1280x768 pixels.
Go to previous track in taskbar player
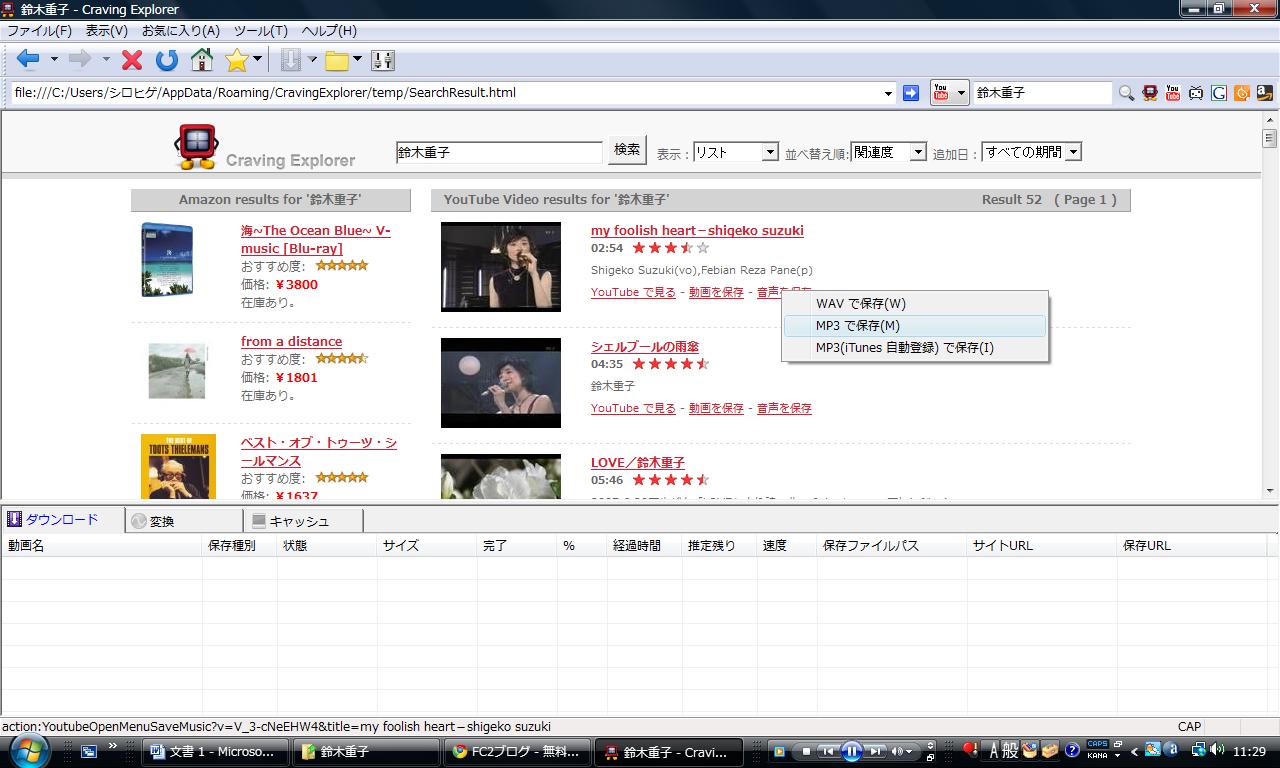pos(829,751)
